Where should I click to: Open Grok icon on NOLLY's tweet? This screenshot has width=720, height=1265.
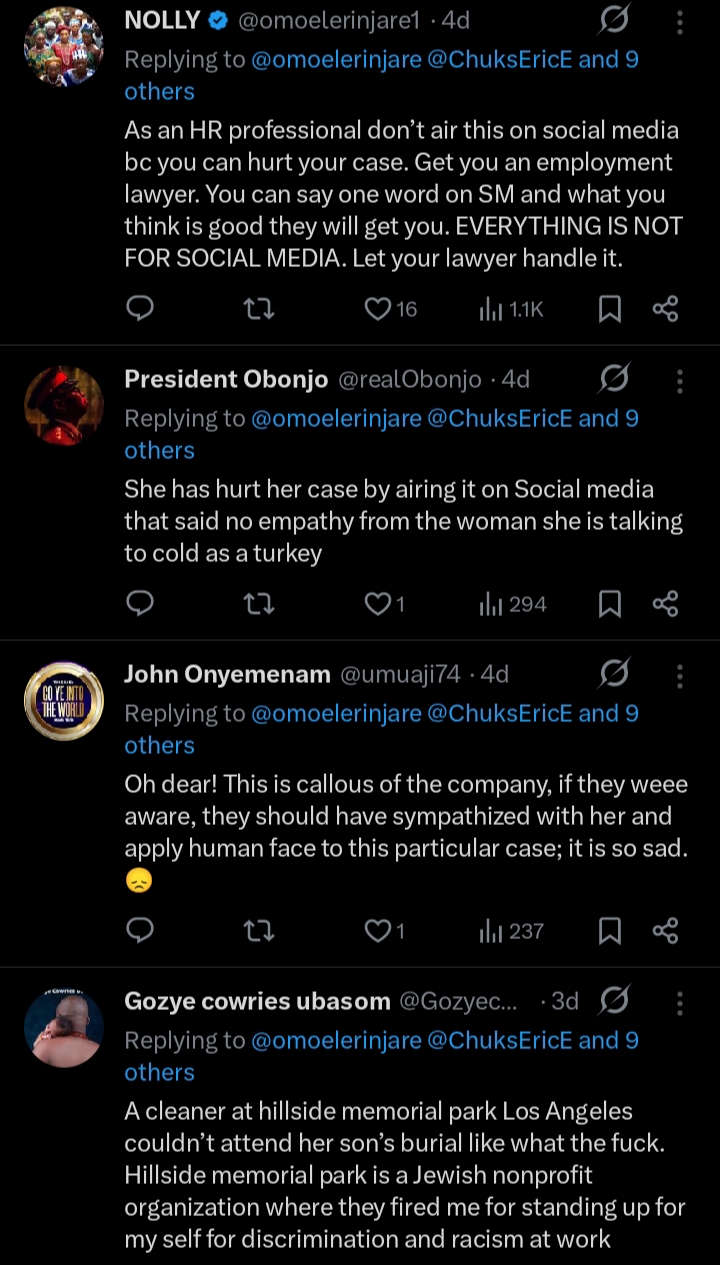tap(614, 20)
